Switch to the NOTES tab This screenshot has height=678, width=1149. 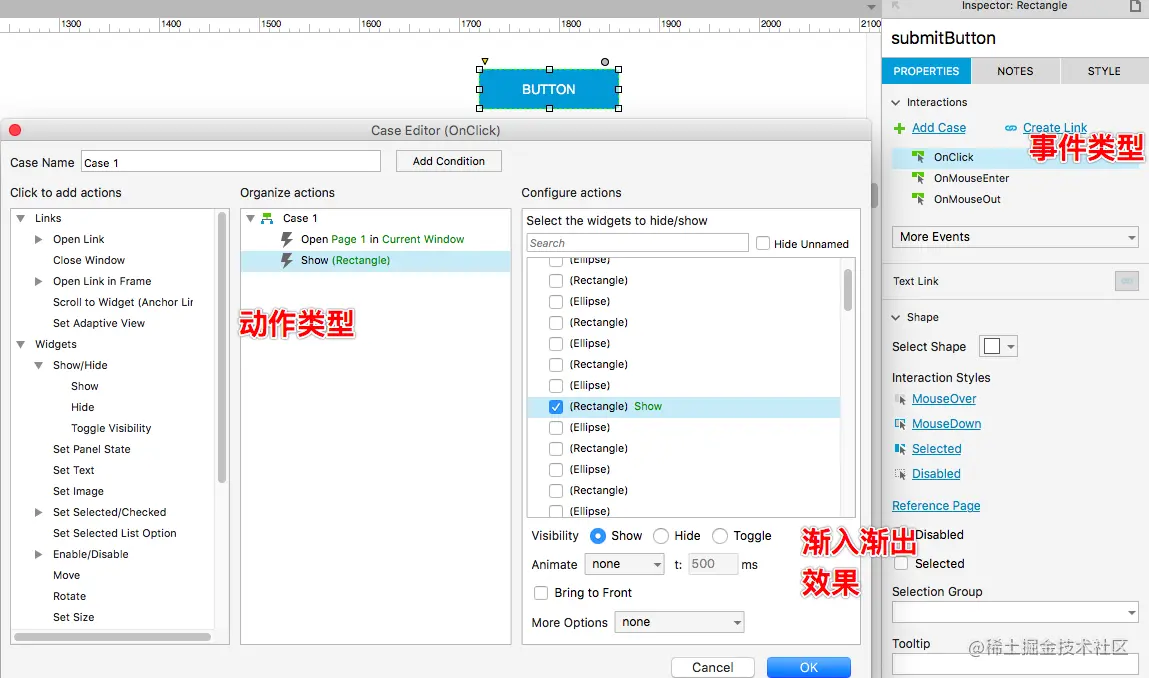[x=1015, y=71]
